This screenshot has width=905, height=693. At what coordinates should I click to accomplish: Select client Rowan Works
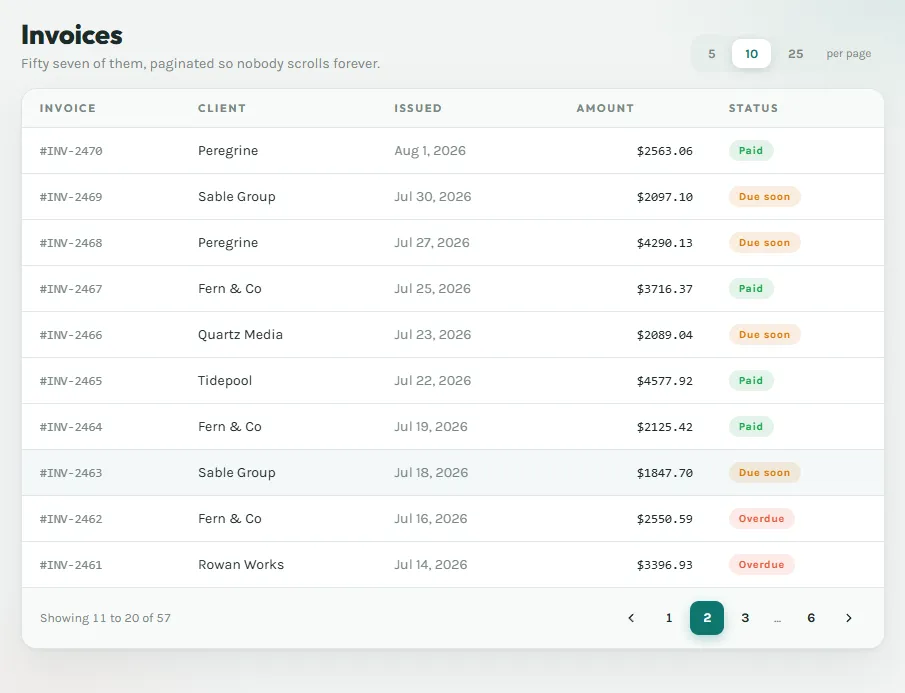click(241, 565)
